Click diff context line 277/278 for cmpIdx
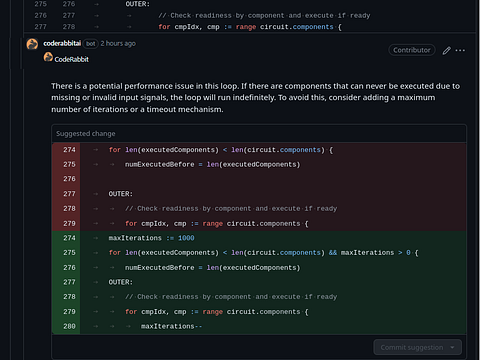Image resolution: width=480 pixels, height=360 pixels. coord(250,27)
